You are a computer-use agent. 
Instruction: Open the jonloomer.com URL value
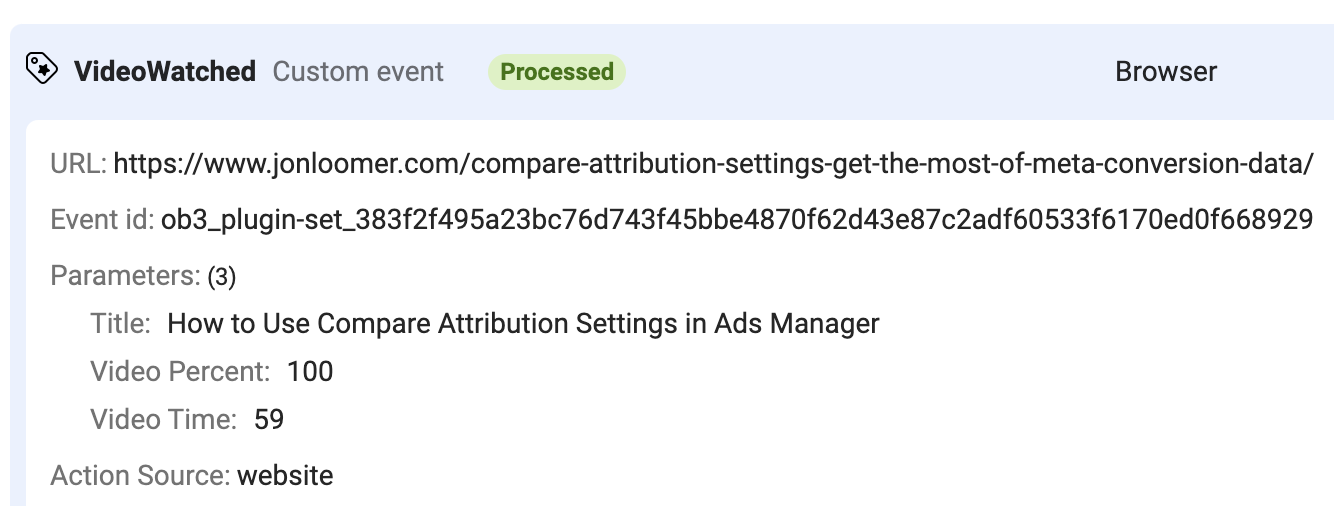click(713, 164)
